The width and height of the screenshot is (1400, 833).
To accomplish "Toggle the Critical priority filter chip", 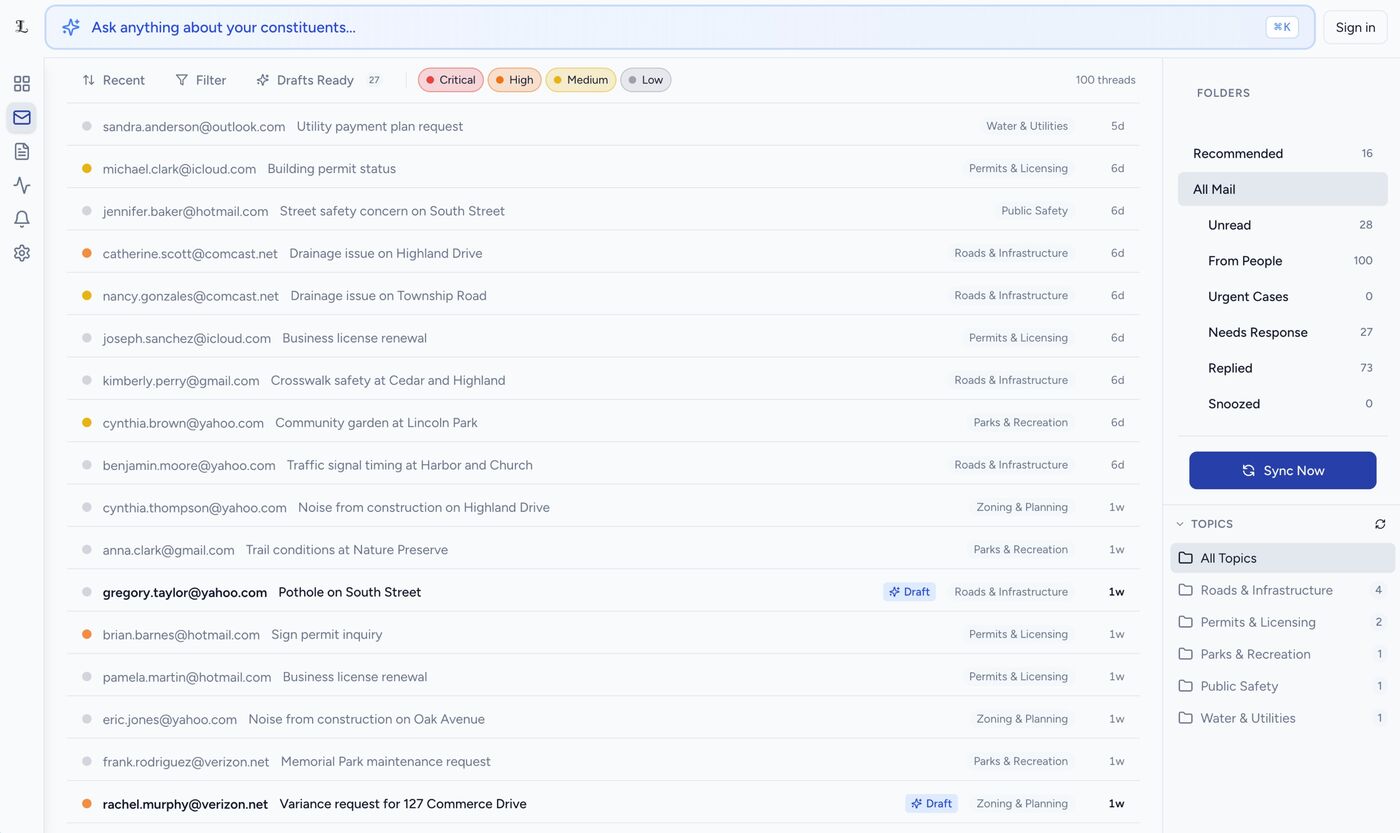I will 450,80.
